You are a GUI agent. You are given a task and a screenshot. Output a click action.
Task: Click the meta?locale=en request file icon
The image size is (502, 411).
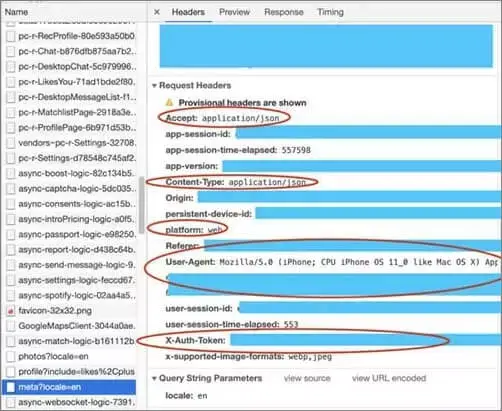click(x=11, y=387)
